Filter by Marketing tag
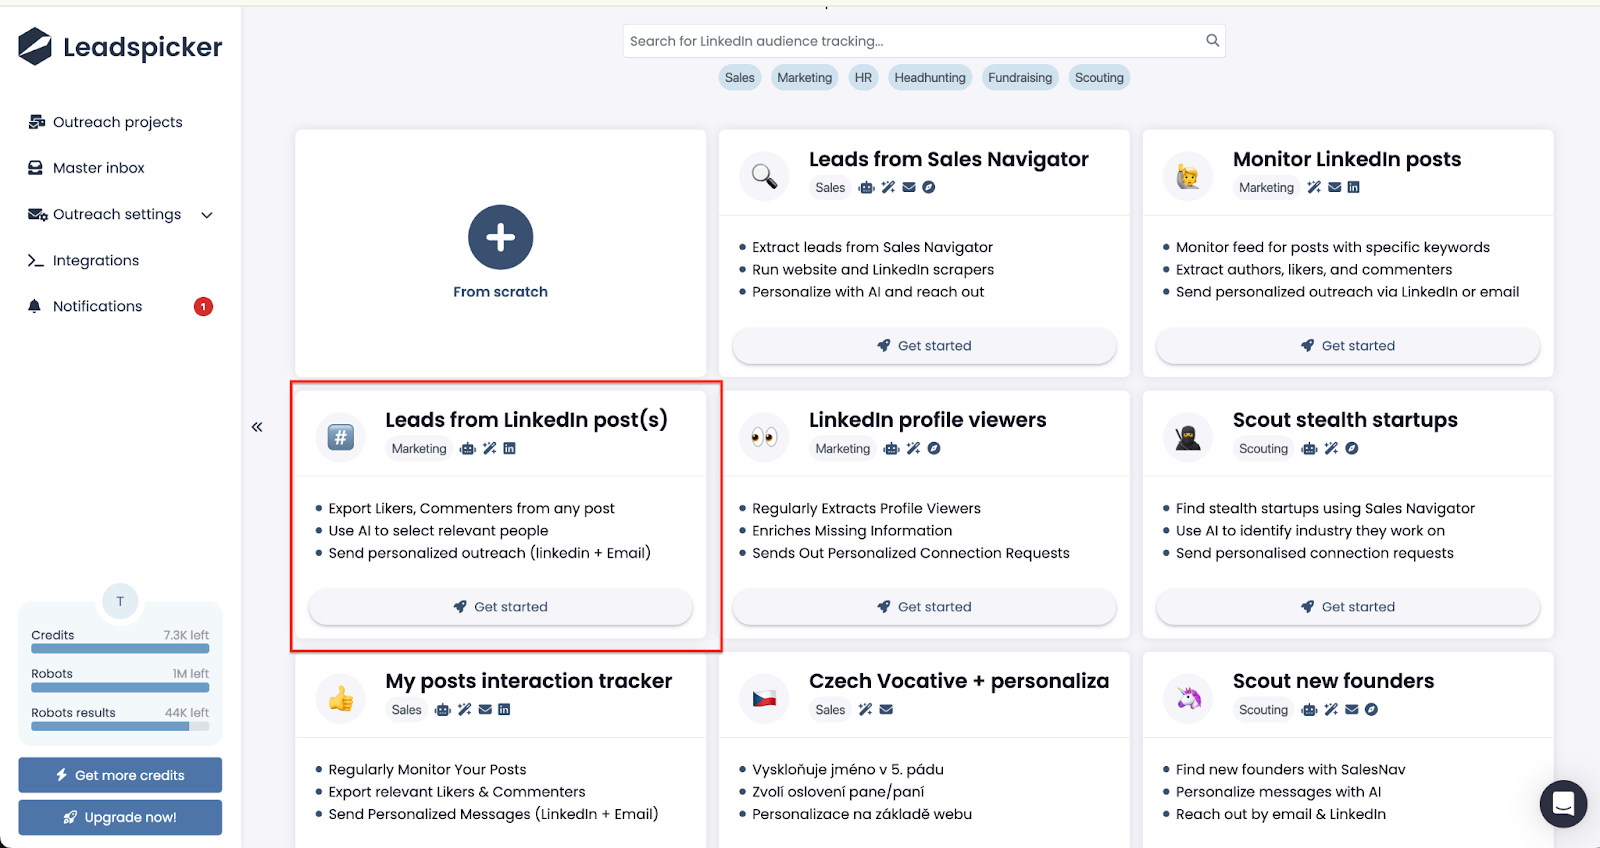 [x=804, y=78]
